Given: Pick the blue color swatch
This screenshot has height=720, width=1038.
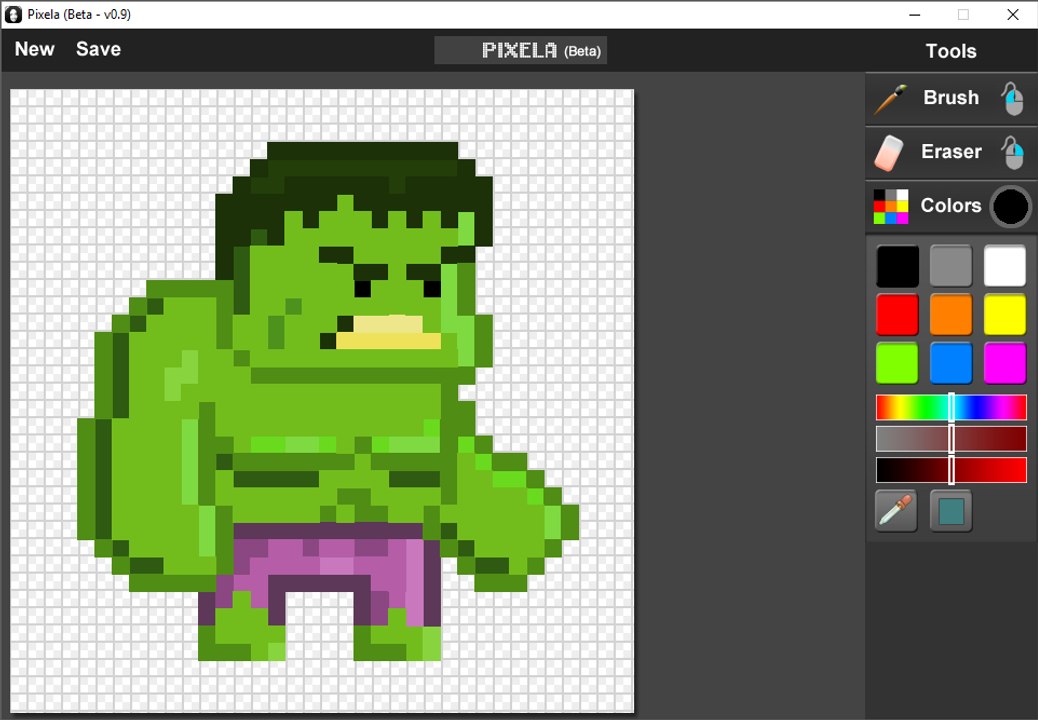Looking at the screenshot, I should pyautogui.click(x=951, y=363).
